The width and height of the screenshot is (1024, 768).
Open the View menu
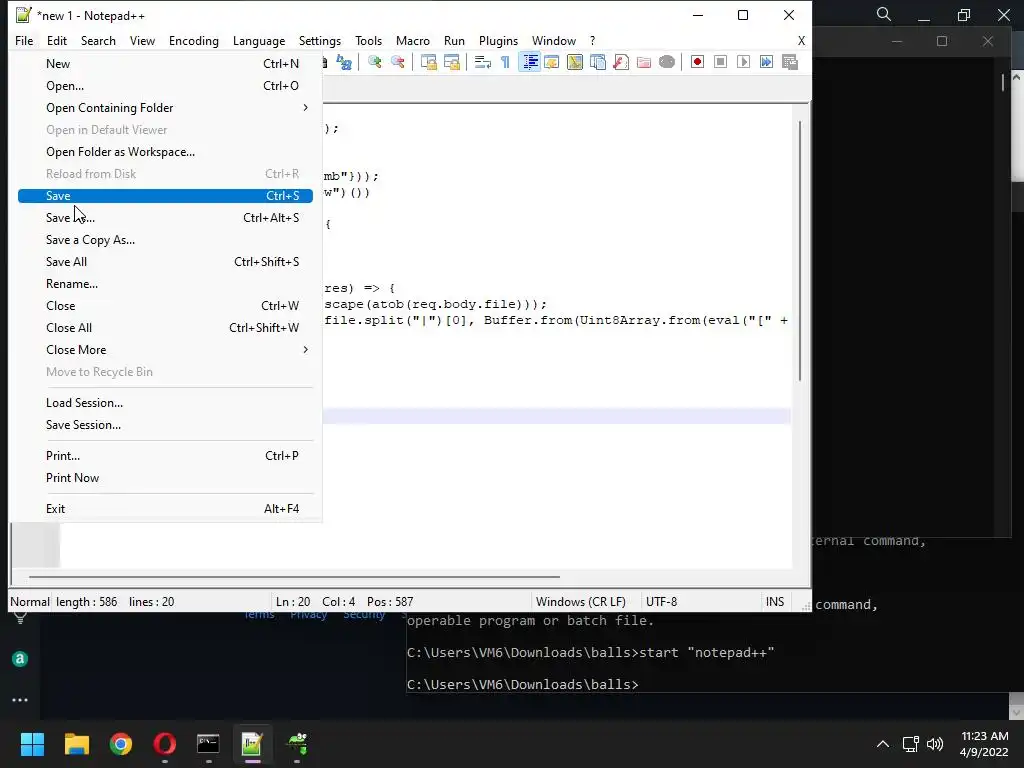(x=142, y=40)
